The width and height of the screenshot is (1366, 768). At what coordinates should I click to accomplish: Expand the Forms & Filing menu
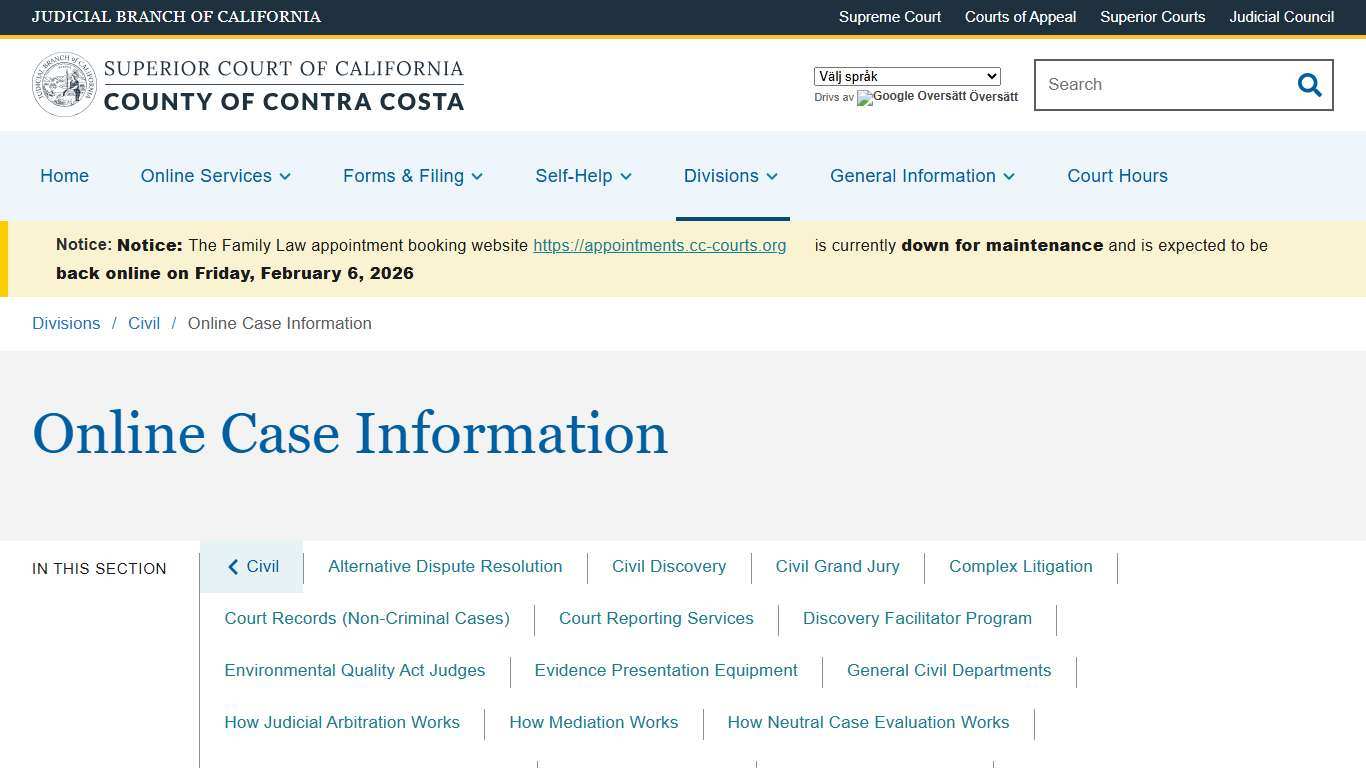[412, 176]
